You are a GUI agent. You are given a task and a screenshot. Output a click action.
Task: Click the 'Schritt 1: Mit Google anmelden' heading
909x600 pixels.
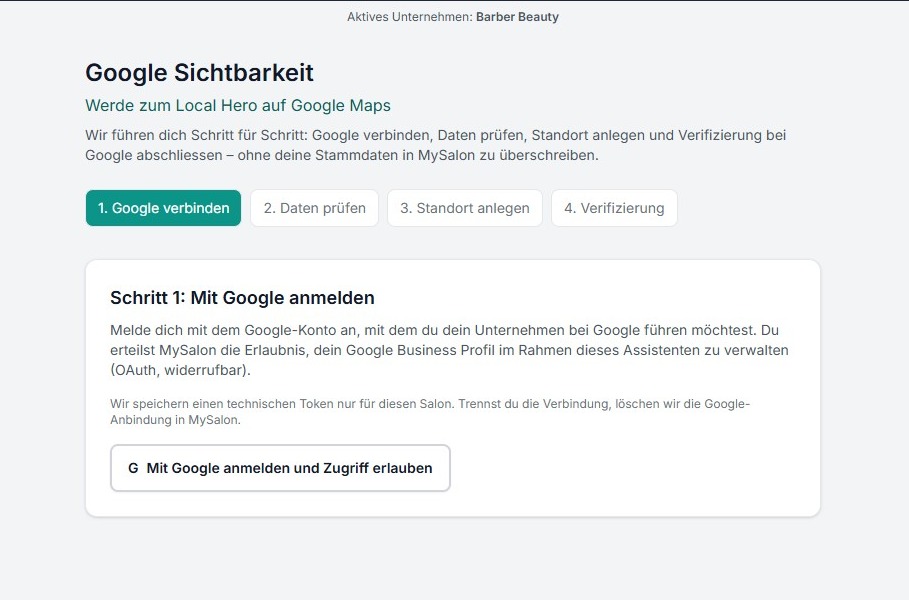point(242,298)
